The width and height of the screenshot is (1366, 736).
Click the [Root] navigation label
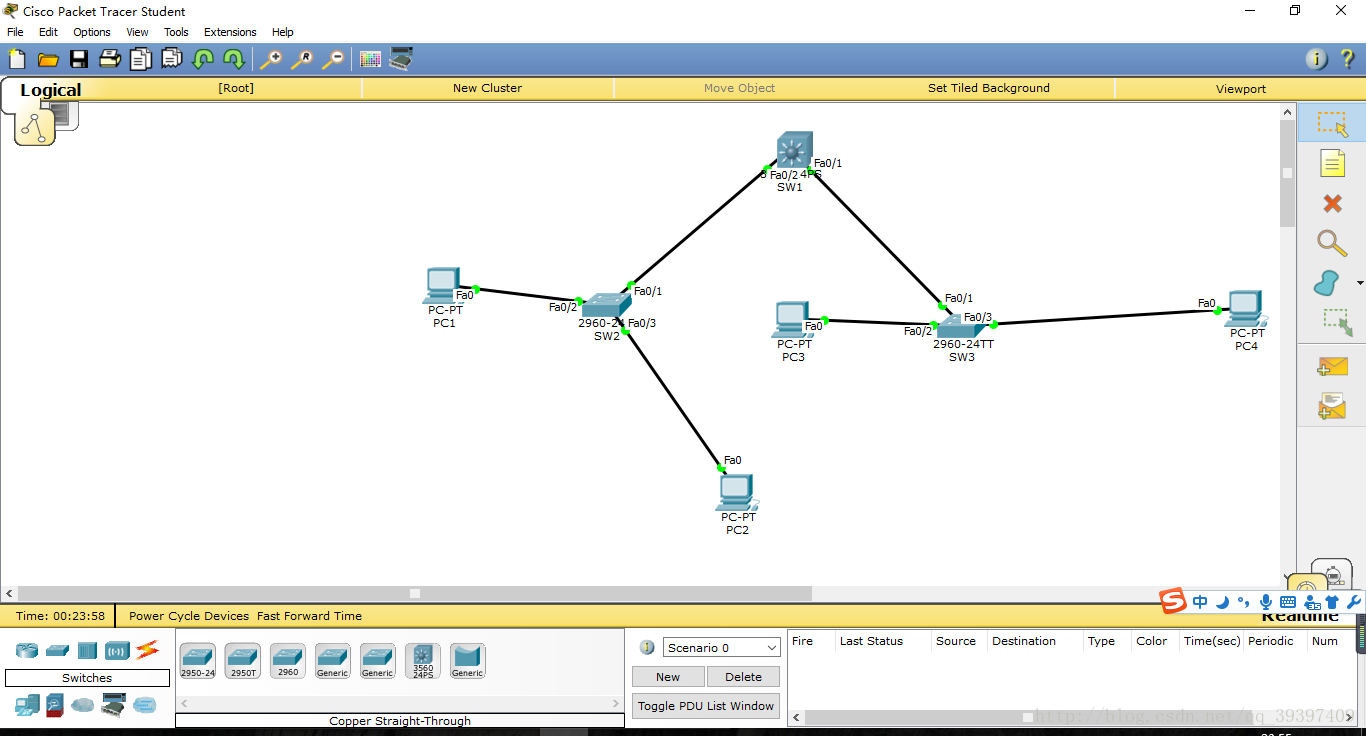236,88
